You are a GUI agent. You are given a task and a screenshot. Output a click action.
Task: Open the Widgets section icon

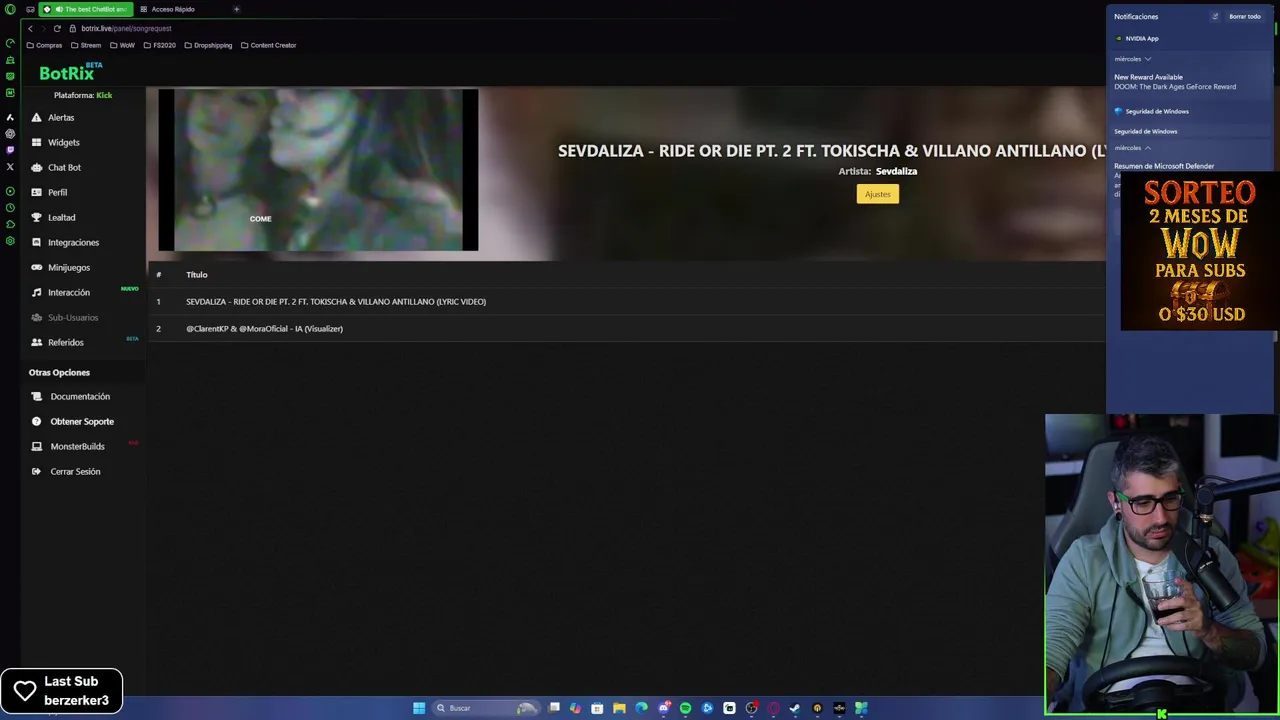(x=37, y=142)
